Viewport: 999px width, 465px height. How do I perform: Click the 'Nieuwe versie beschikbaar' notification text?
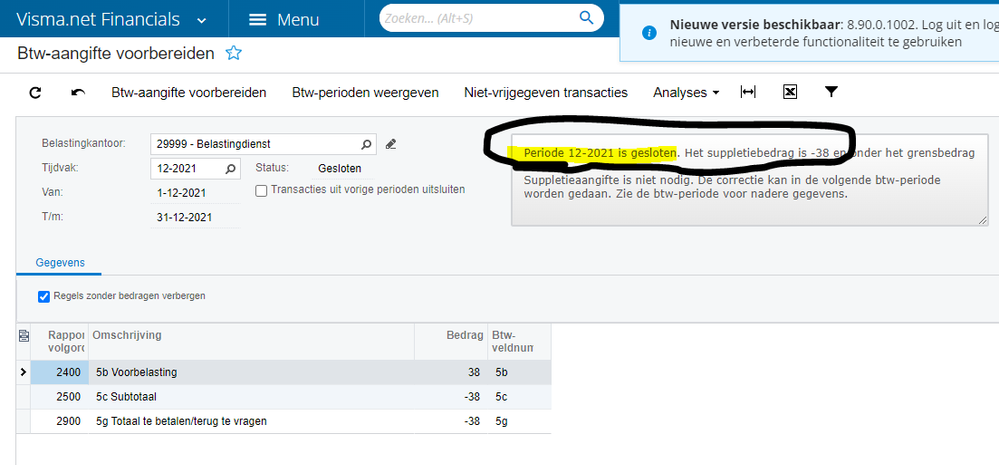[753, 25]
